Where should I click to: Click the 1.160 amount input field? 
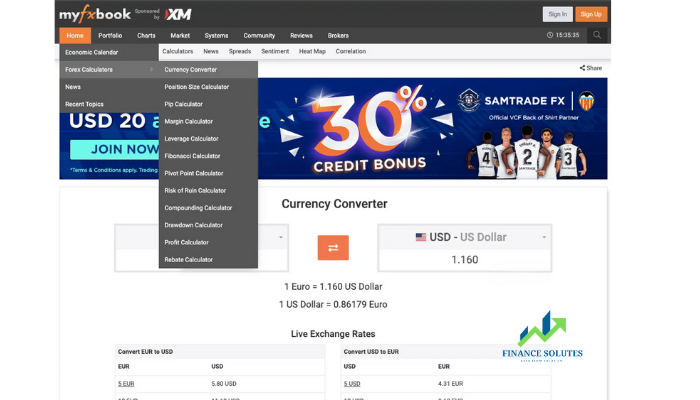coord(465,260)
